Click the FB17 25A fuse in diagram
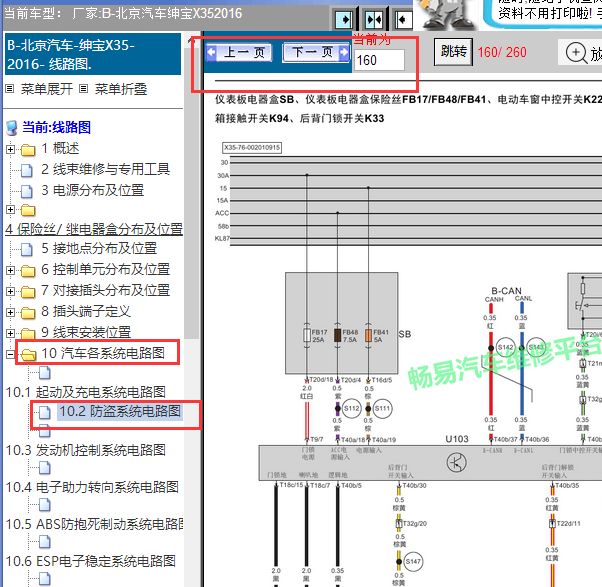The image size is (602, 587). coord(307,336)
